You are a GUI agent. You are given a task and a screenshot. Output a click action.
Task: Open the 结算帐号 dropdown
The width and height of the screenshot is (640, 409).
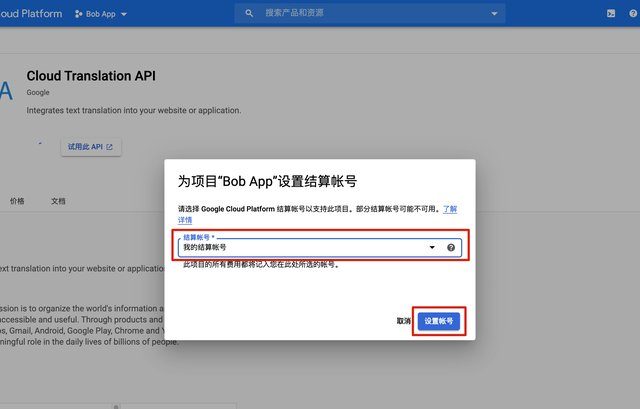coord(320,247)
